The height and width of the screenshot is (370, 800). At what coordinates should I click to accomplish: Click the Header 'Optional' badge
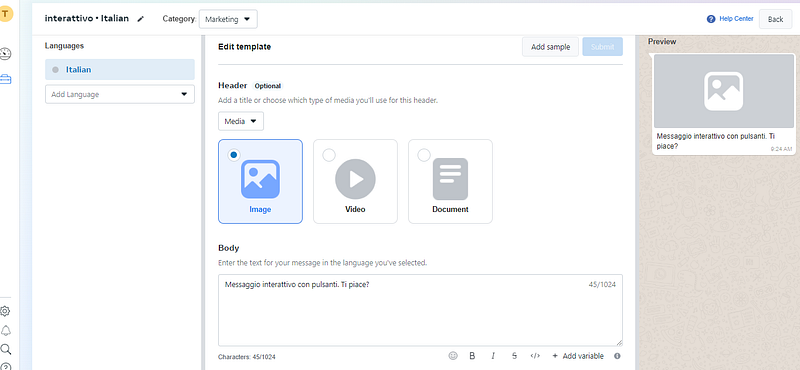coord(268,86)
